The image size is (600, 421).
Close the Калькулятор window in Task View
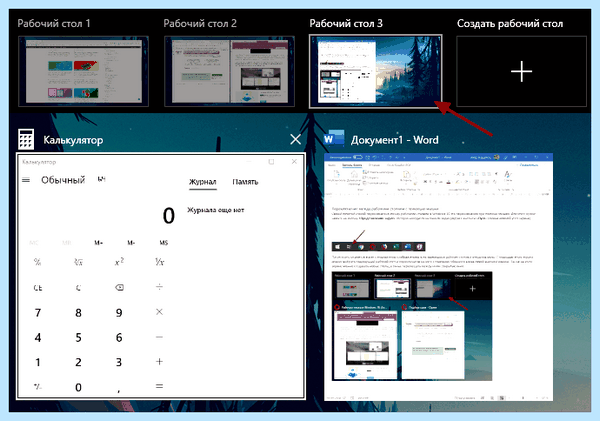click(295, 139)
